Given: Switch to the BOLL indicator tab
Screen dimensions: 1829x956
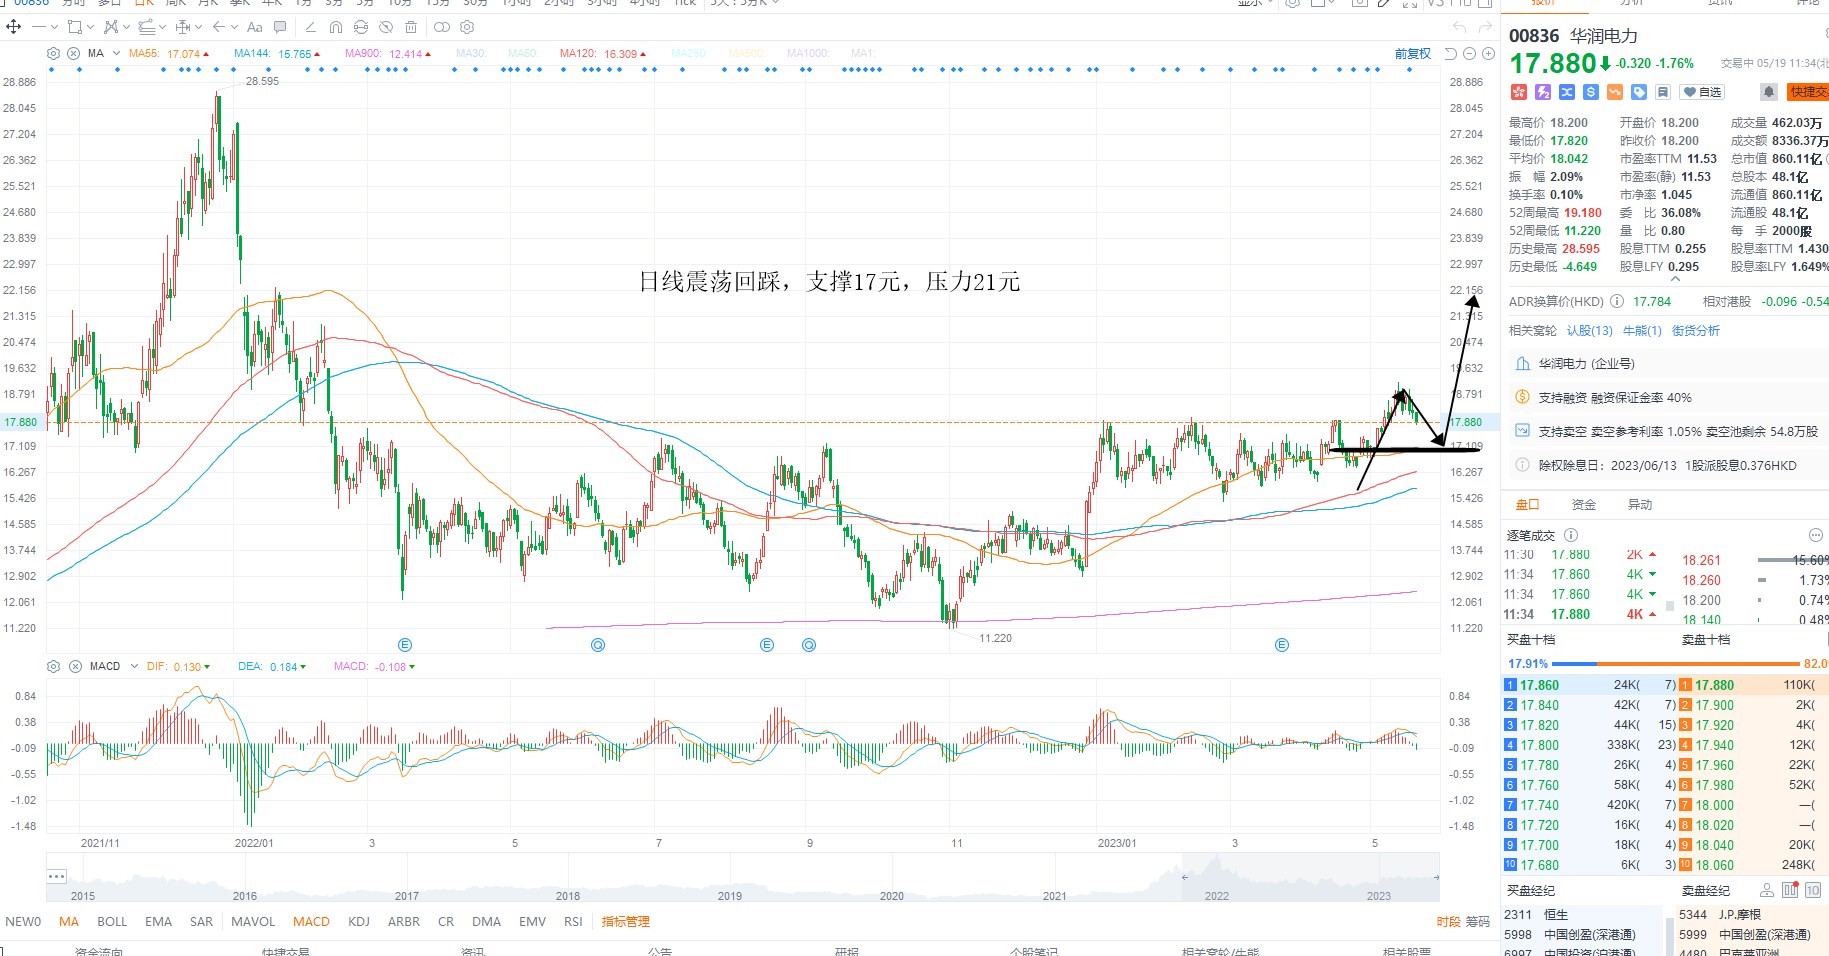Looking at the screenshot, I should (x=112, y=922).
